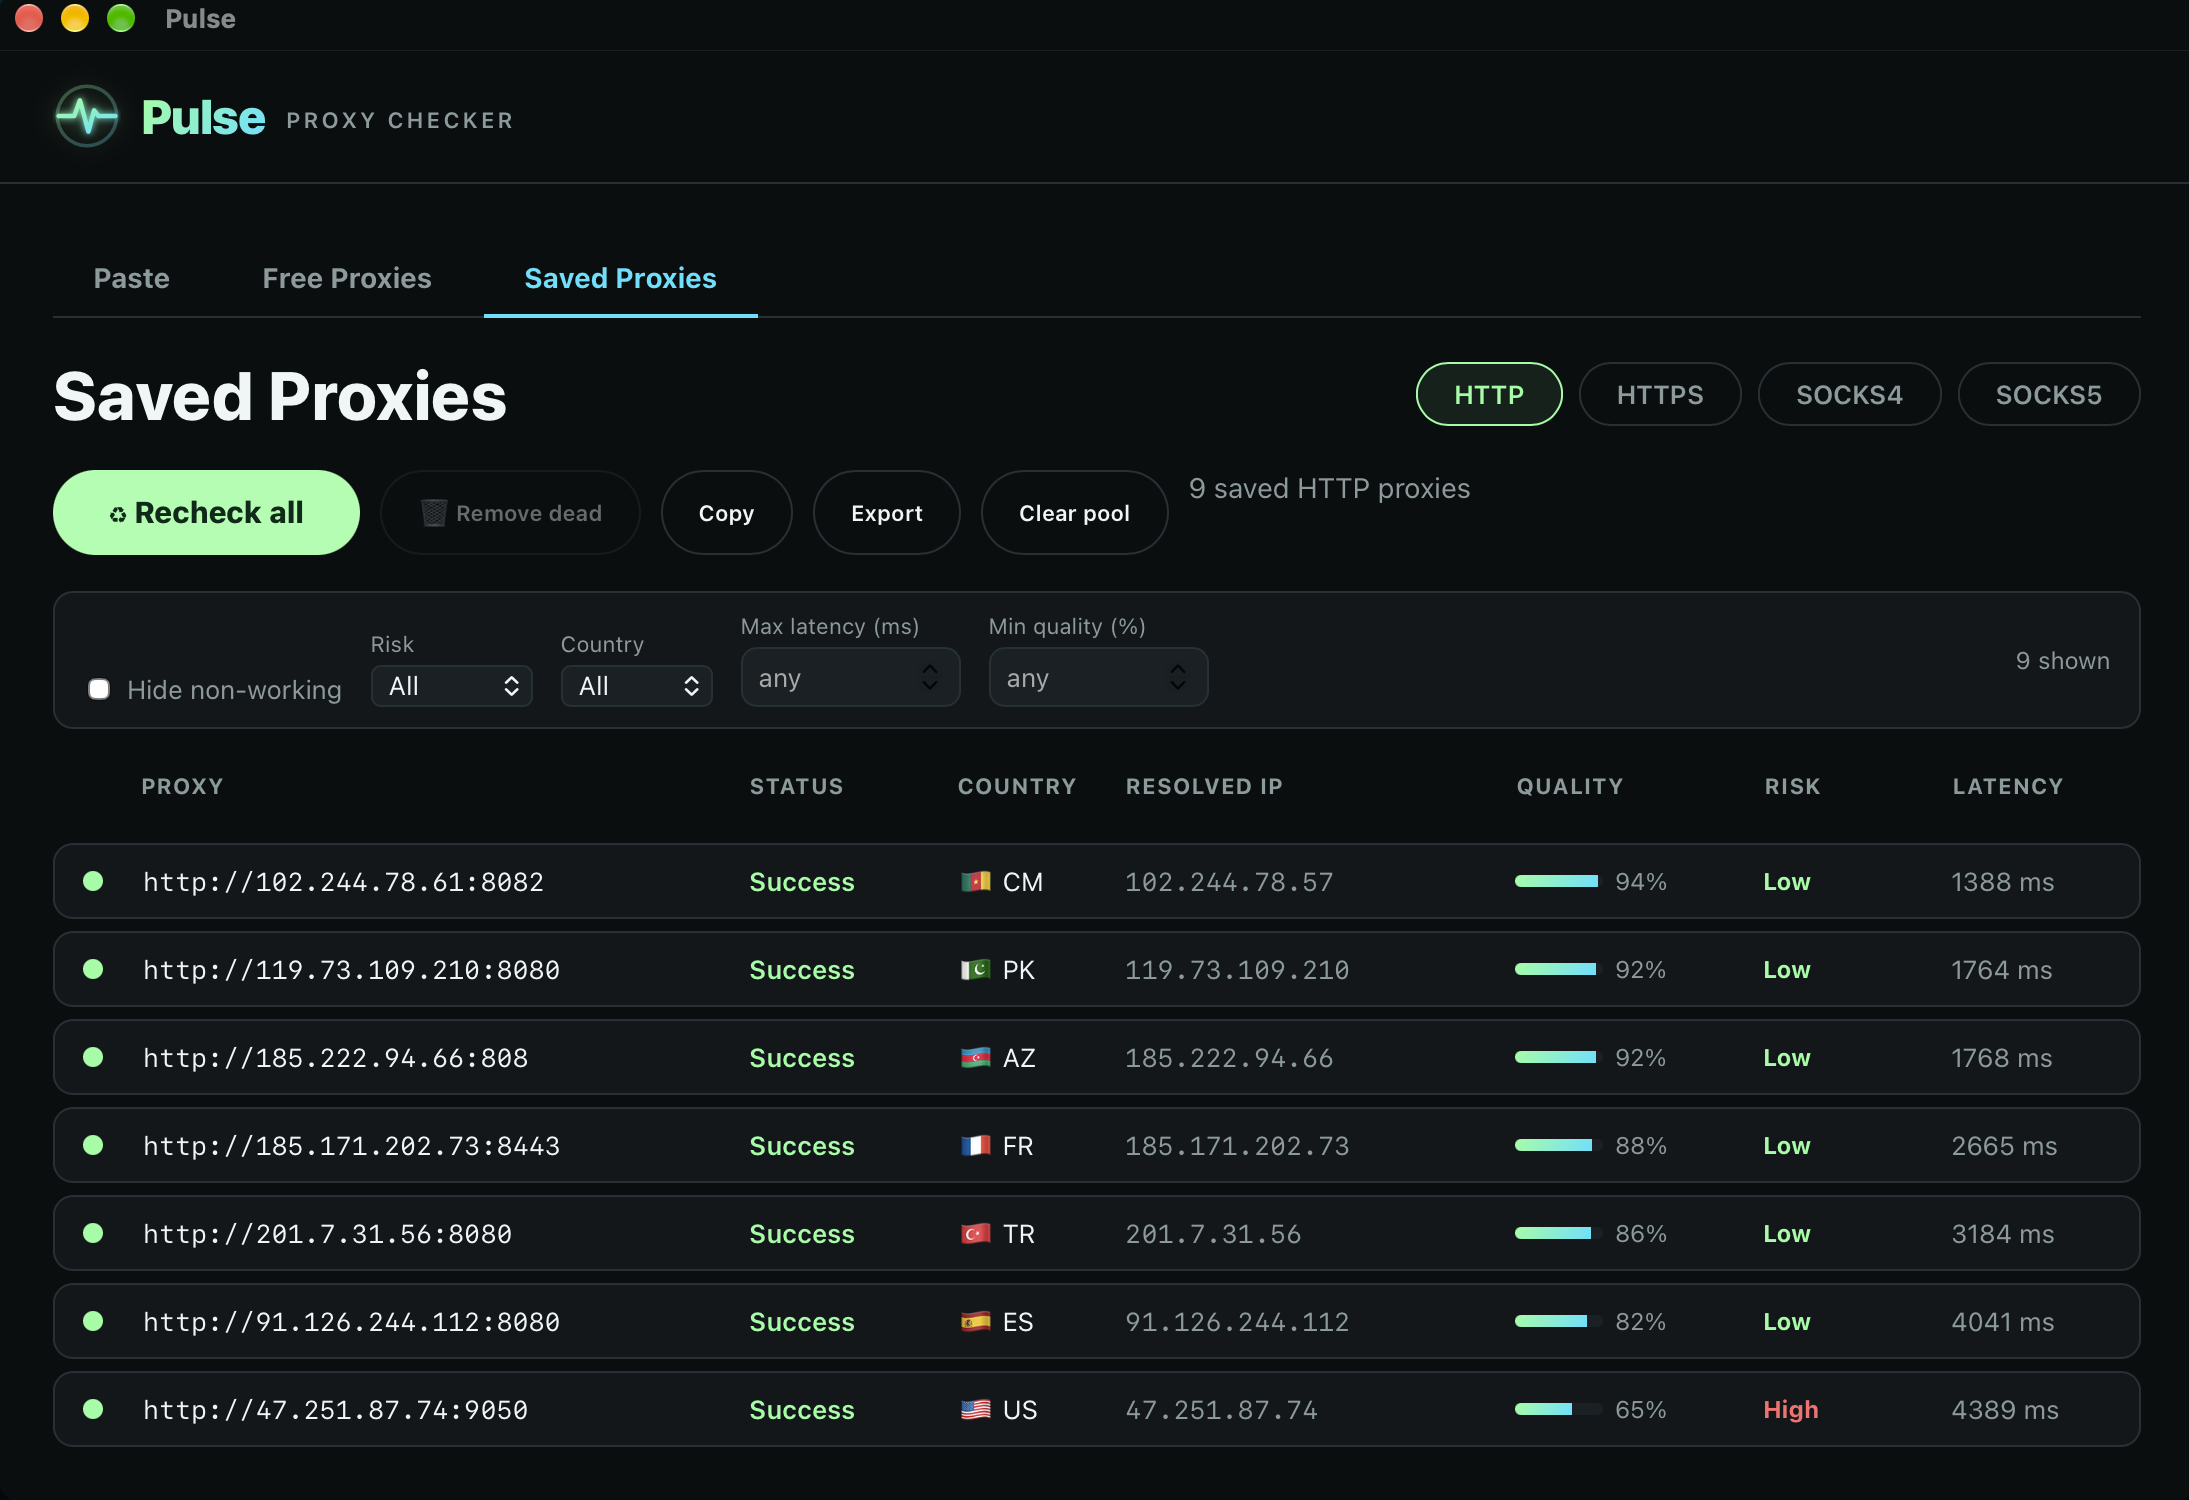Click the Remove dead button
Image resolution: width=2189 pixels, height=1500 pixels.
coord(510,513)
